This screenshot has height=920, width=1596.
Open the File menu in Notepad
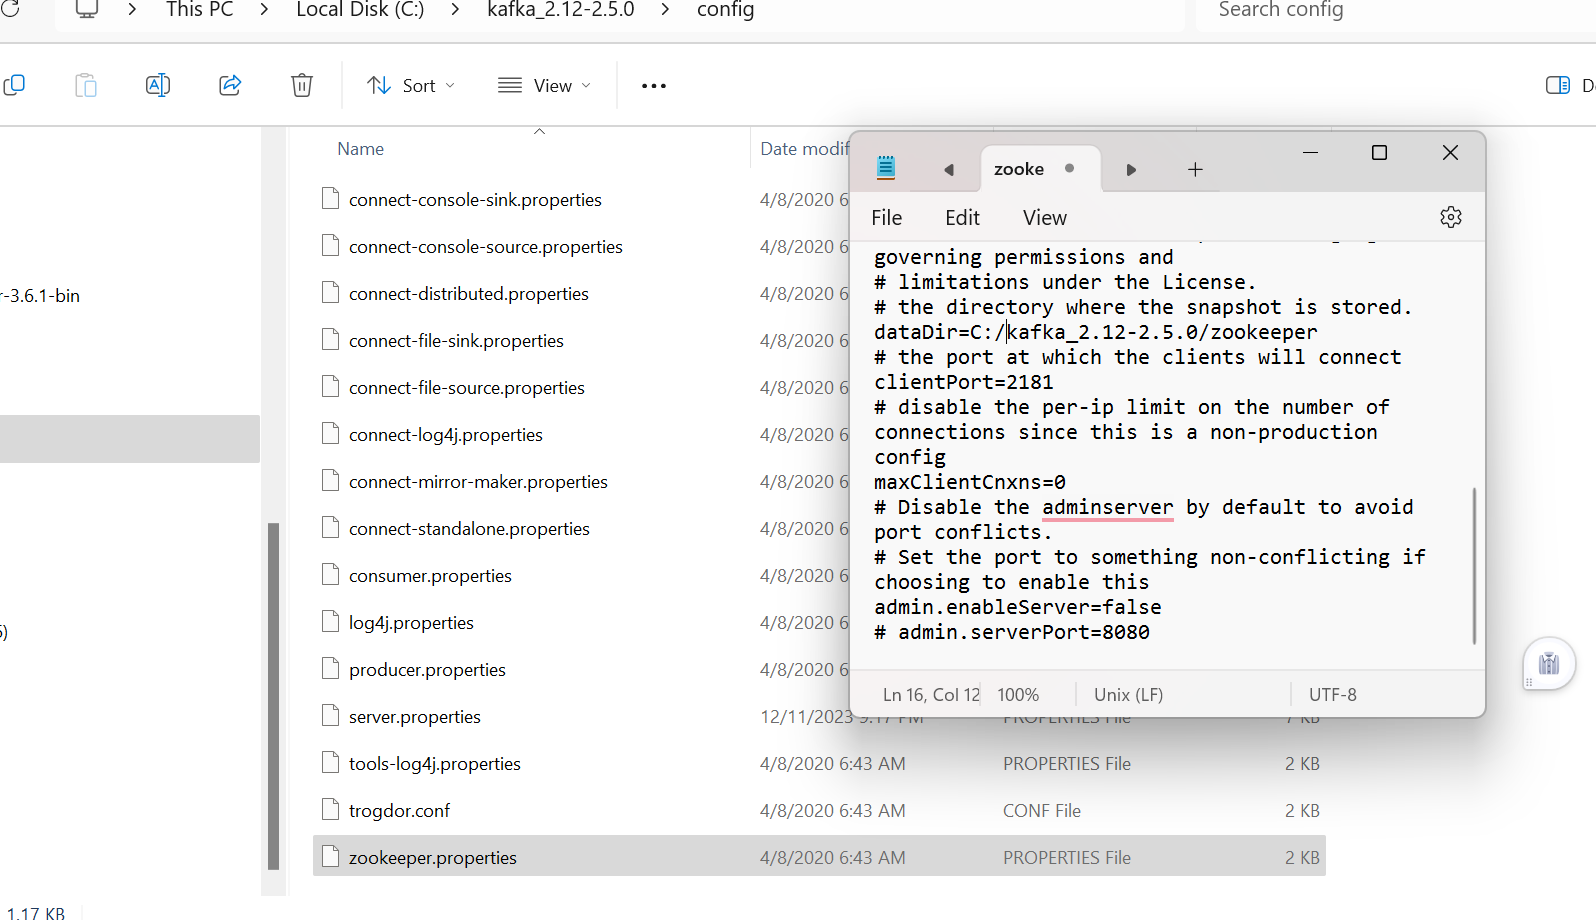886,218
